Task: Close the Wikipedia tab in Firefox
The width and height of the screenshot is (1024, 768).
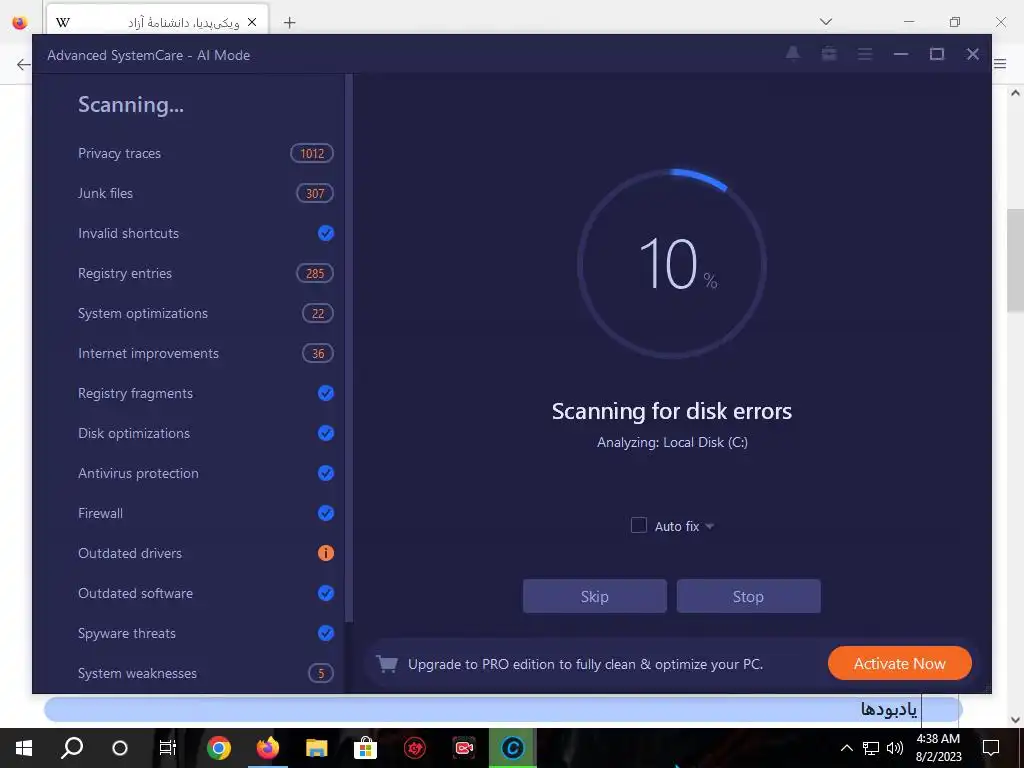Action: coord(252,22)
